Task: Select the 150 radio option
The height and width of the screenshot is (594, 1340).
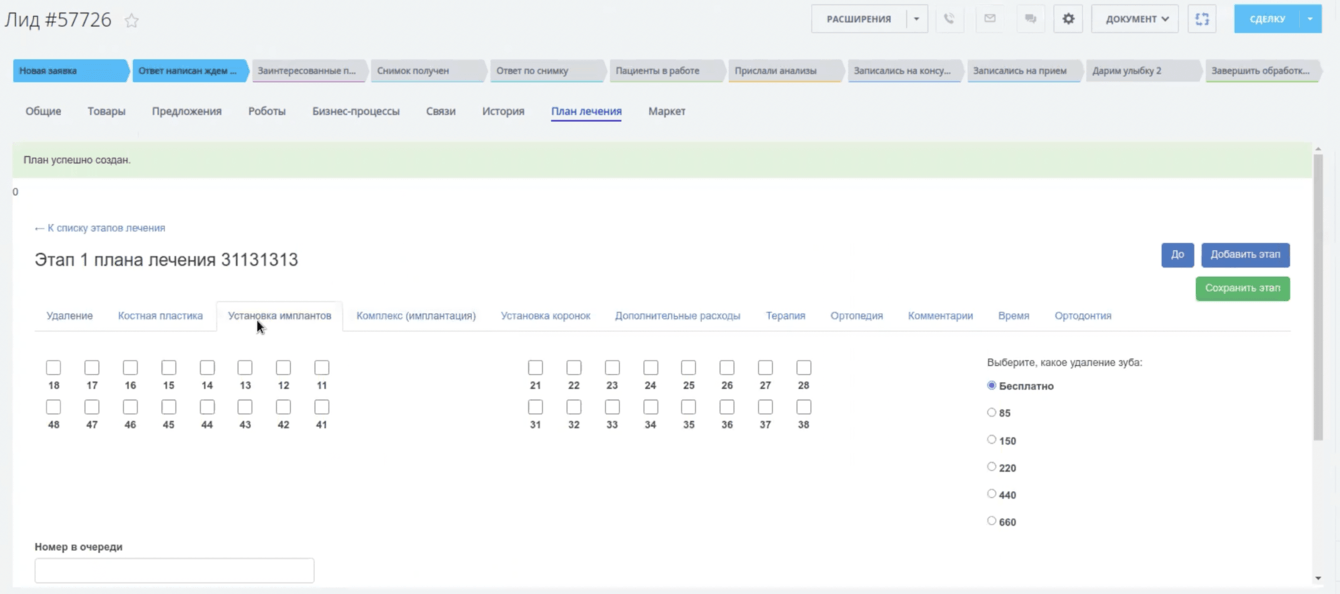Action: coord(992,440)
